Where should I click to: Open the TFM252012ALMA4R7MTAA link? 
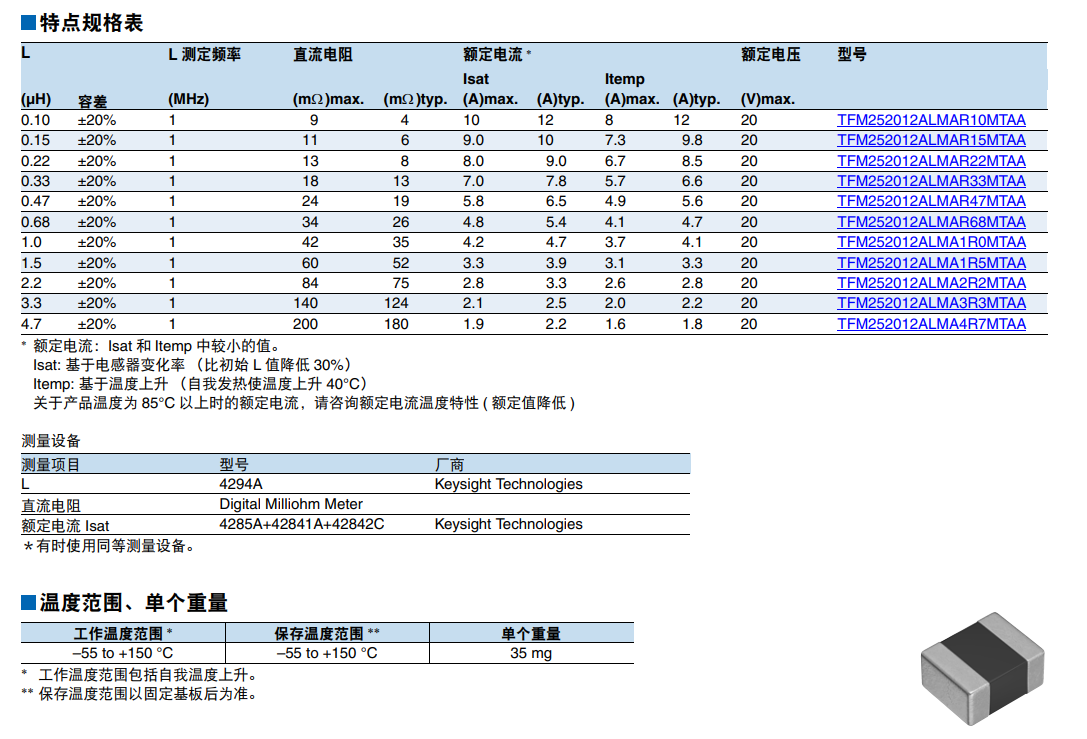[931, 324]
